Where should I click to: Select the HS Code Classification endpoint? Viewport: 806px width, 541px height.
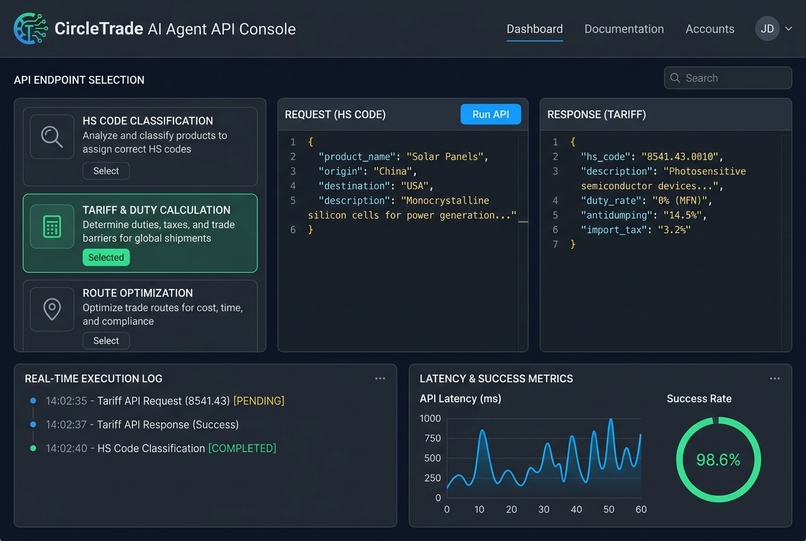pos(106,171)
